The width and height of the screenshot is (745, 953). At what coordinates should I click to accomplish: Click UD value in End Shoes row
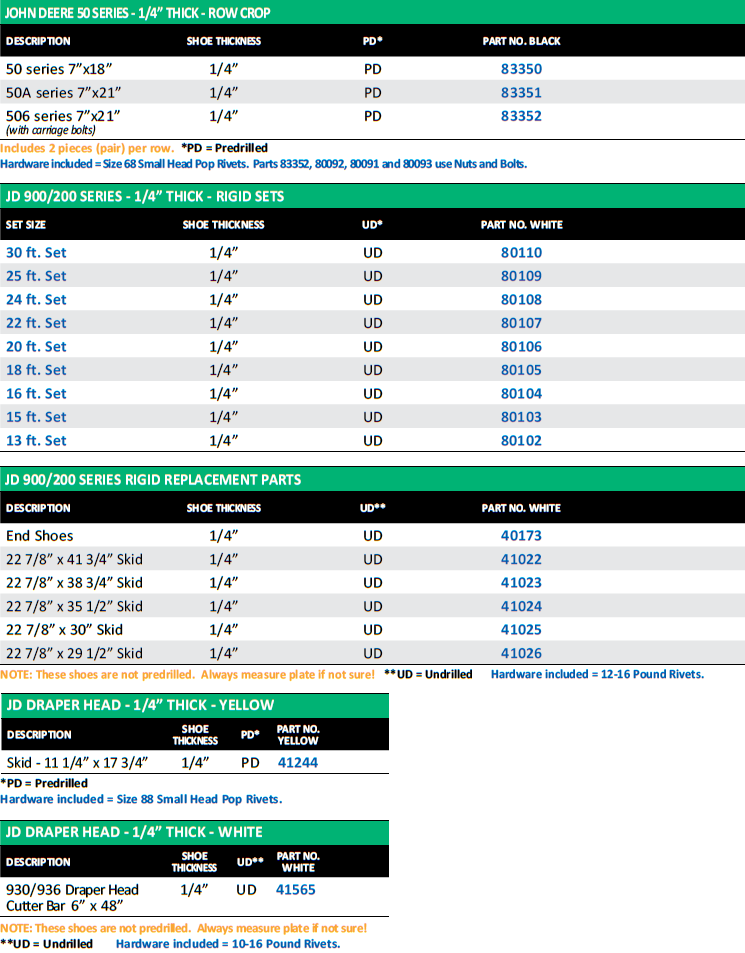[x=372, y=535]
